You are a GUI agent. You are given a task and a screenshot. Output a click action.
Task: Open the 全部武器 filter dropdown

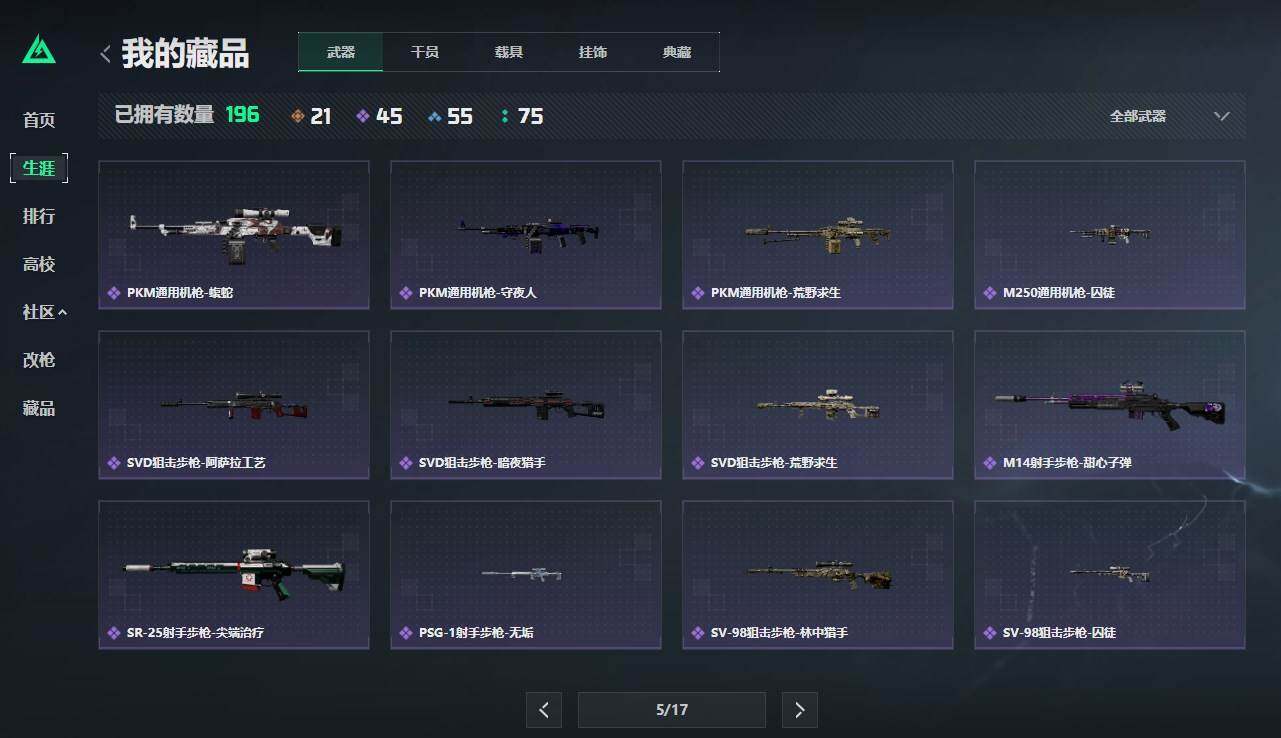pos(1169,116)
